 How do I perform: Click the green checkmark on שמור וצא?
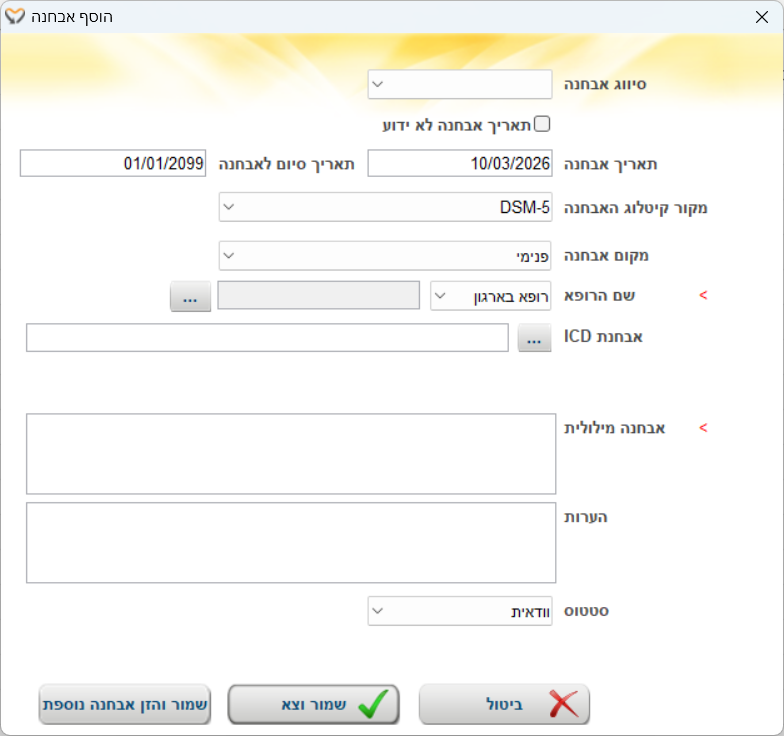coord(373,704)
